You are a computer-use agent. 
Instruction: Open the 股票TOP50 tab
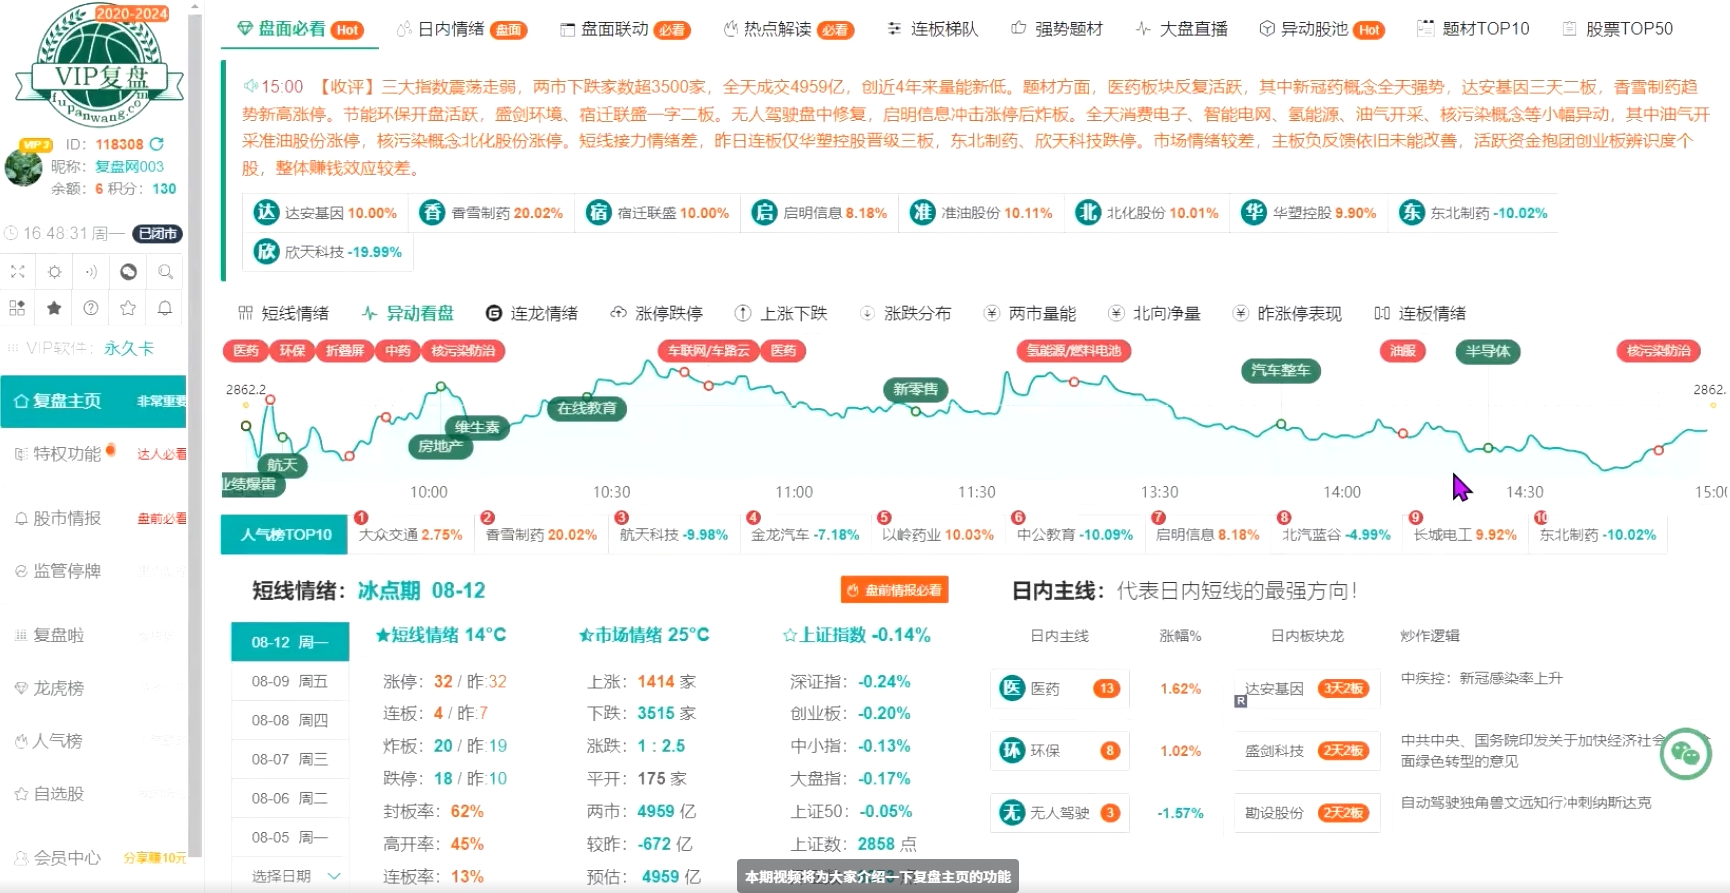click(x=1617, y=29)
